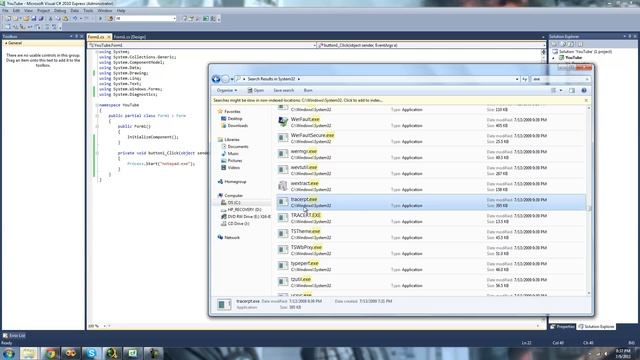Click the New Project toolbar icon
640x360 pixels.
pos(9,18)
